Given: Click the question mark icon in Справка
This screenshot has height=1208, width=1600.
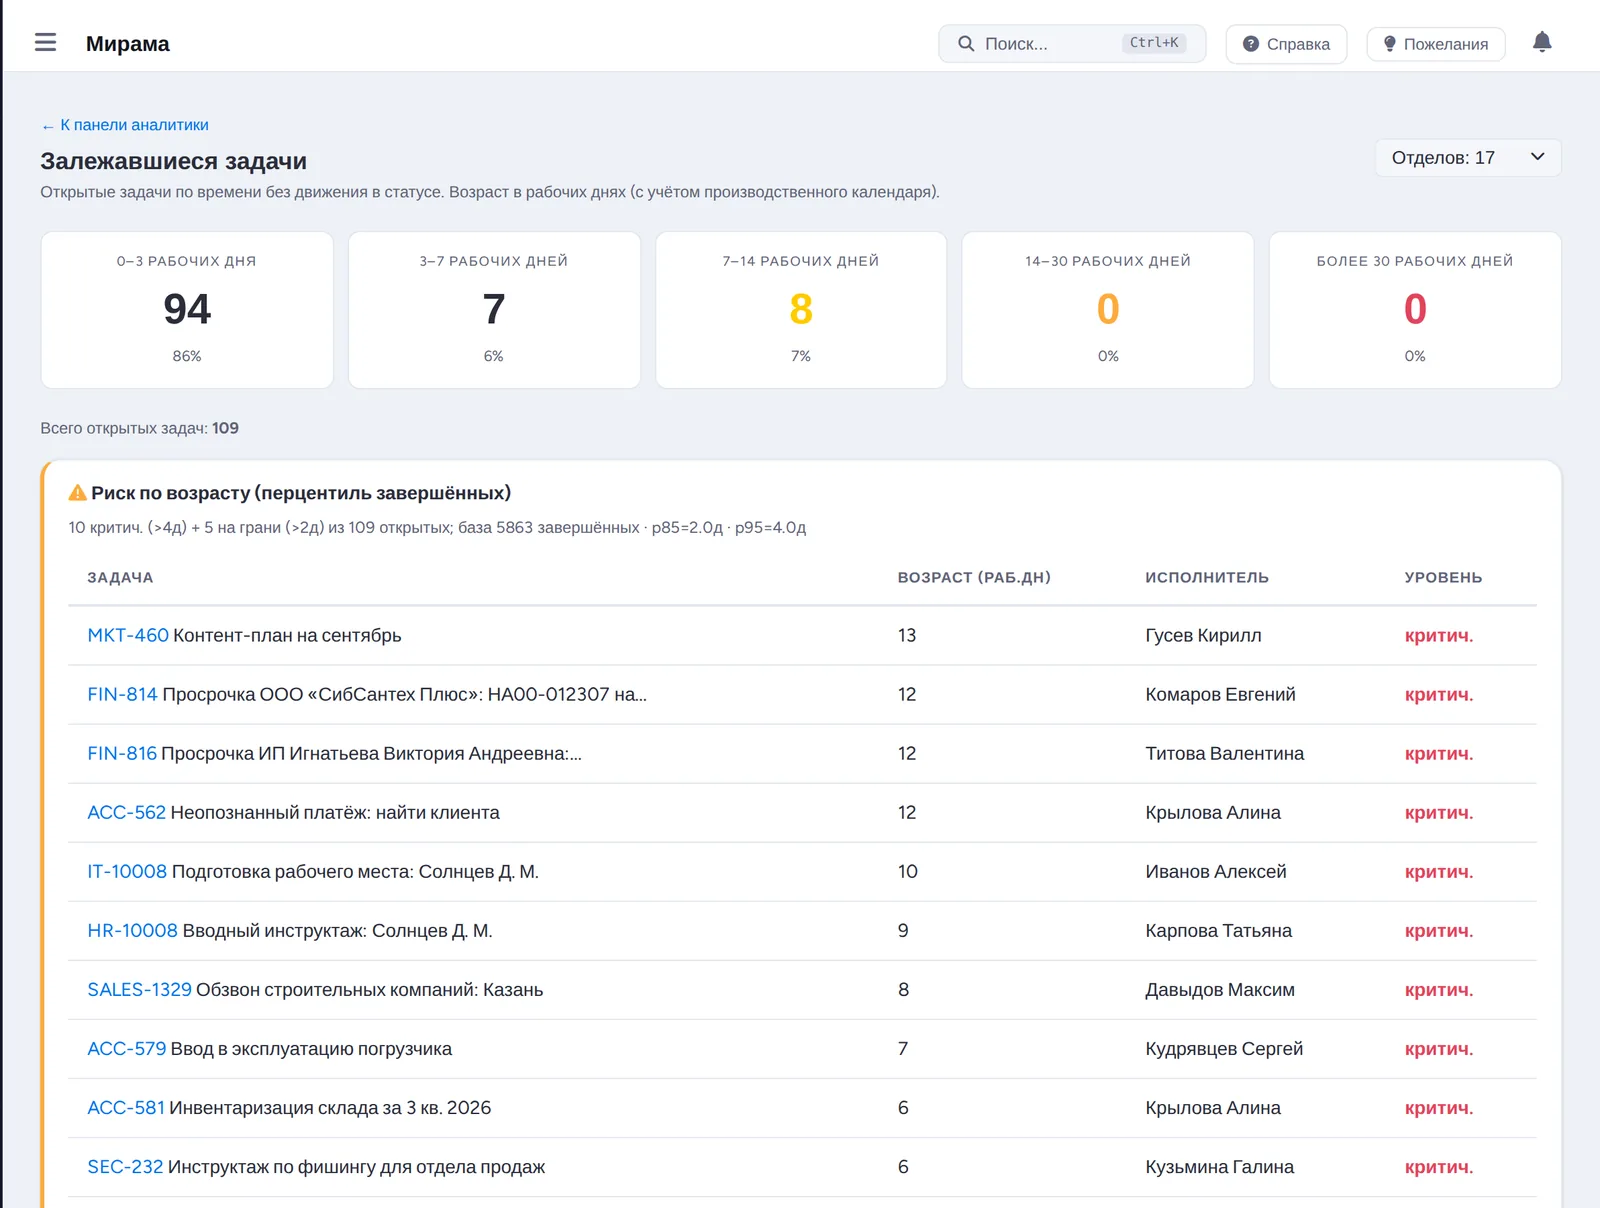Looking at the screenshot, I should tap(1250, 44).
